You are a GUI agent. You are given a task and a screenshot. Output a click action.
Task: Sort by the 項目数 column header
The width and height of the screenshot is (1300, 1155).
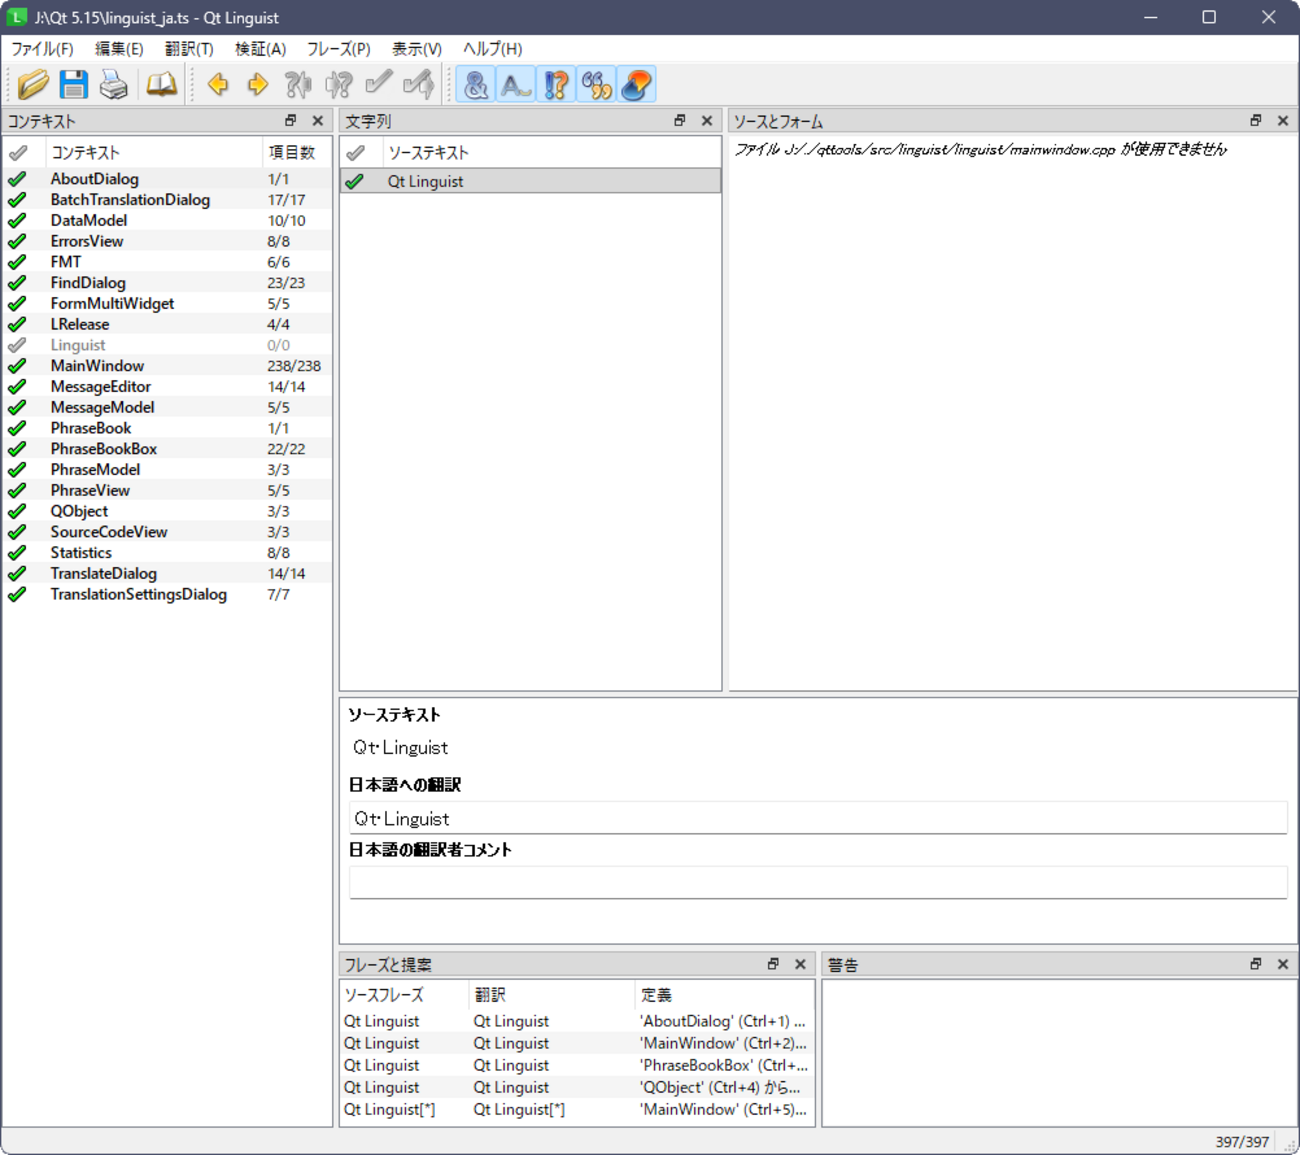(x=296, y=153)
